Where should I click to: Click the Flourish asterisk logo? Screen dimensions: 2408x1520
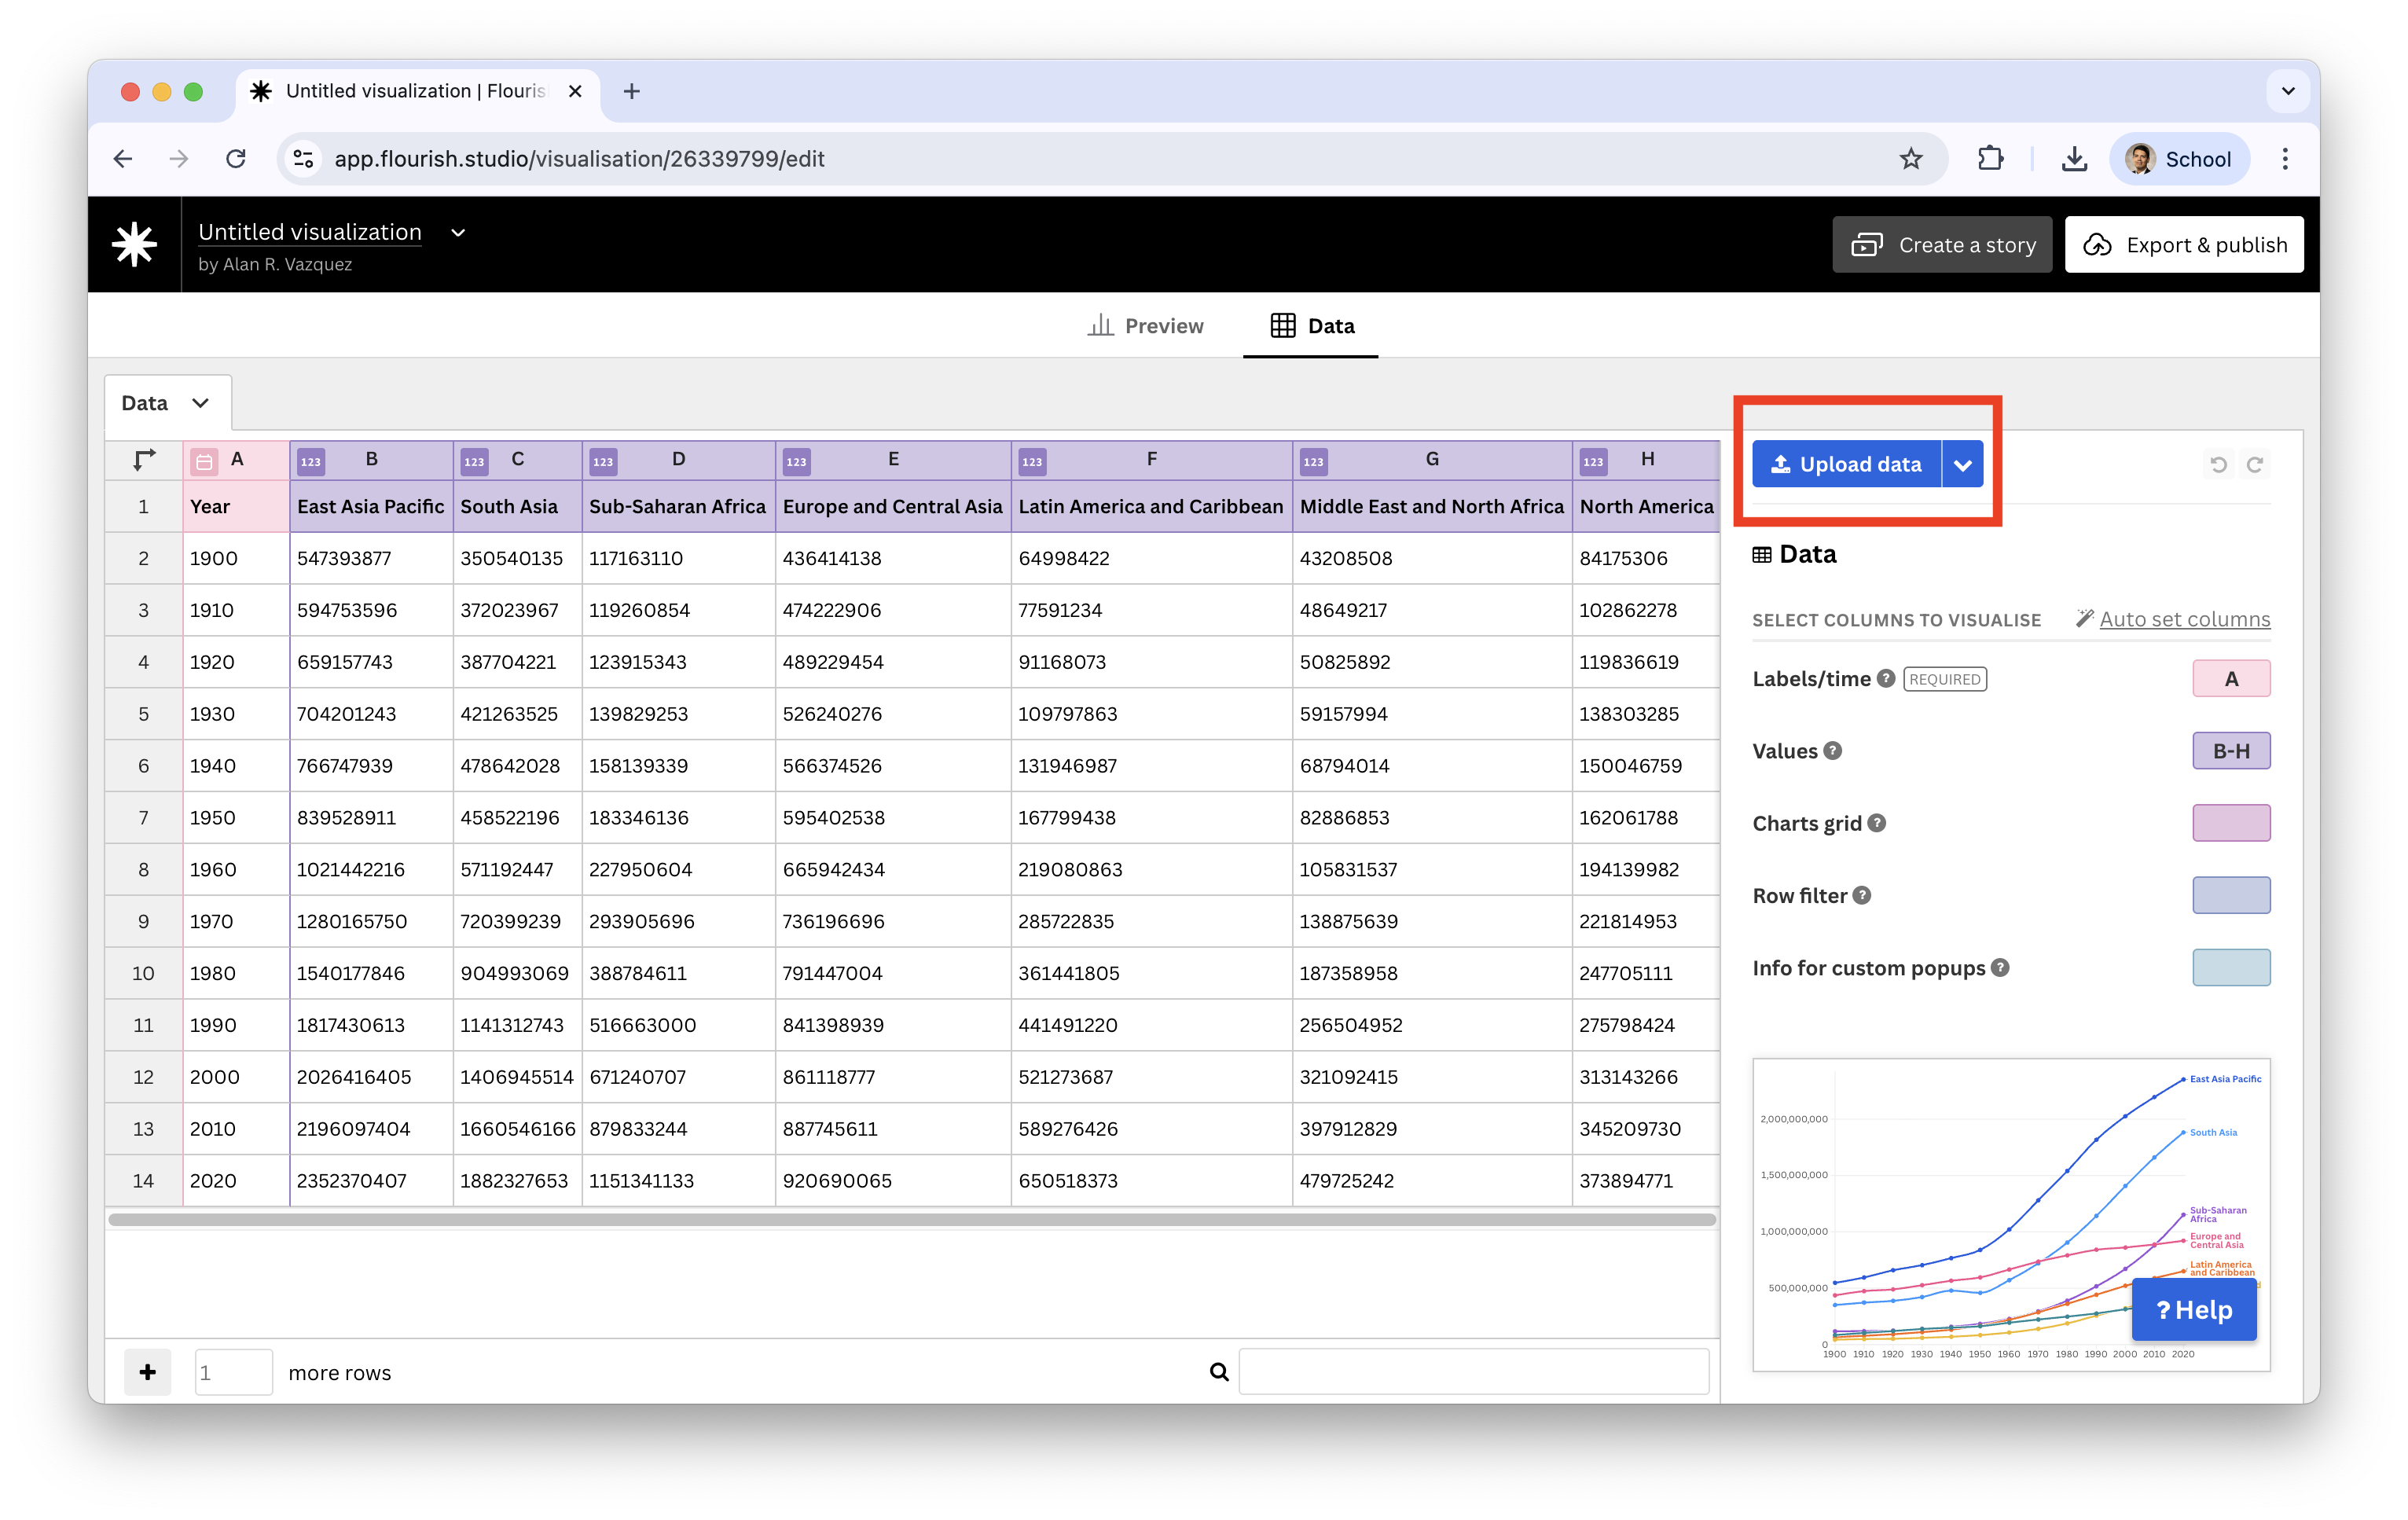(134, 244)
